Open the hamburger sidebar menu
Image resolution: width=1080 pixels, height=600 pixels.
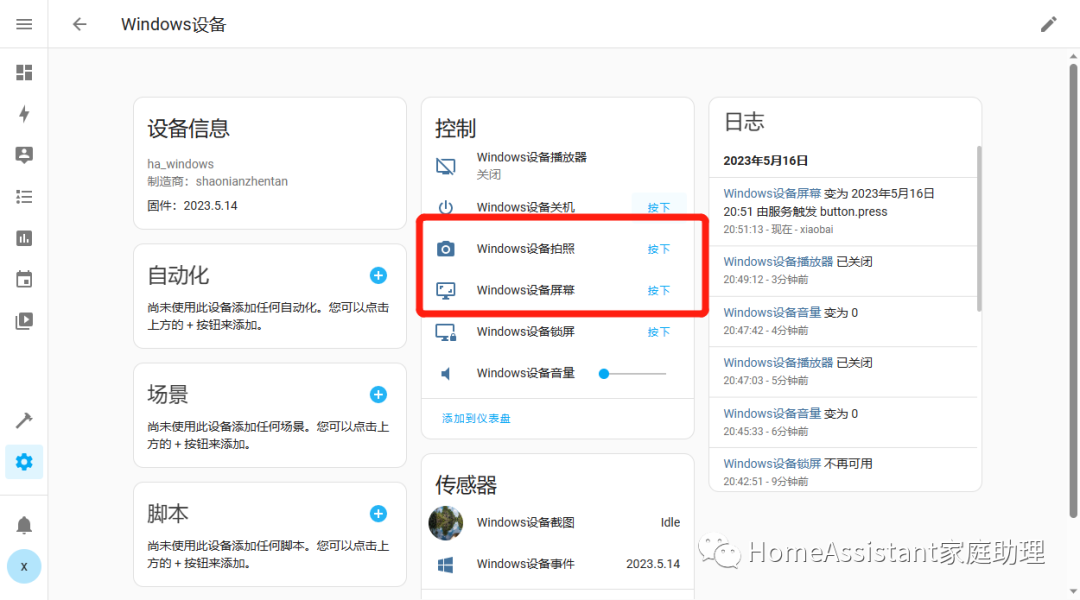point(24,24)
